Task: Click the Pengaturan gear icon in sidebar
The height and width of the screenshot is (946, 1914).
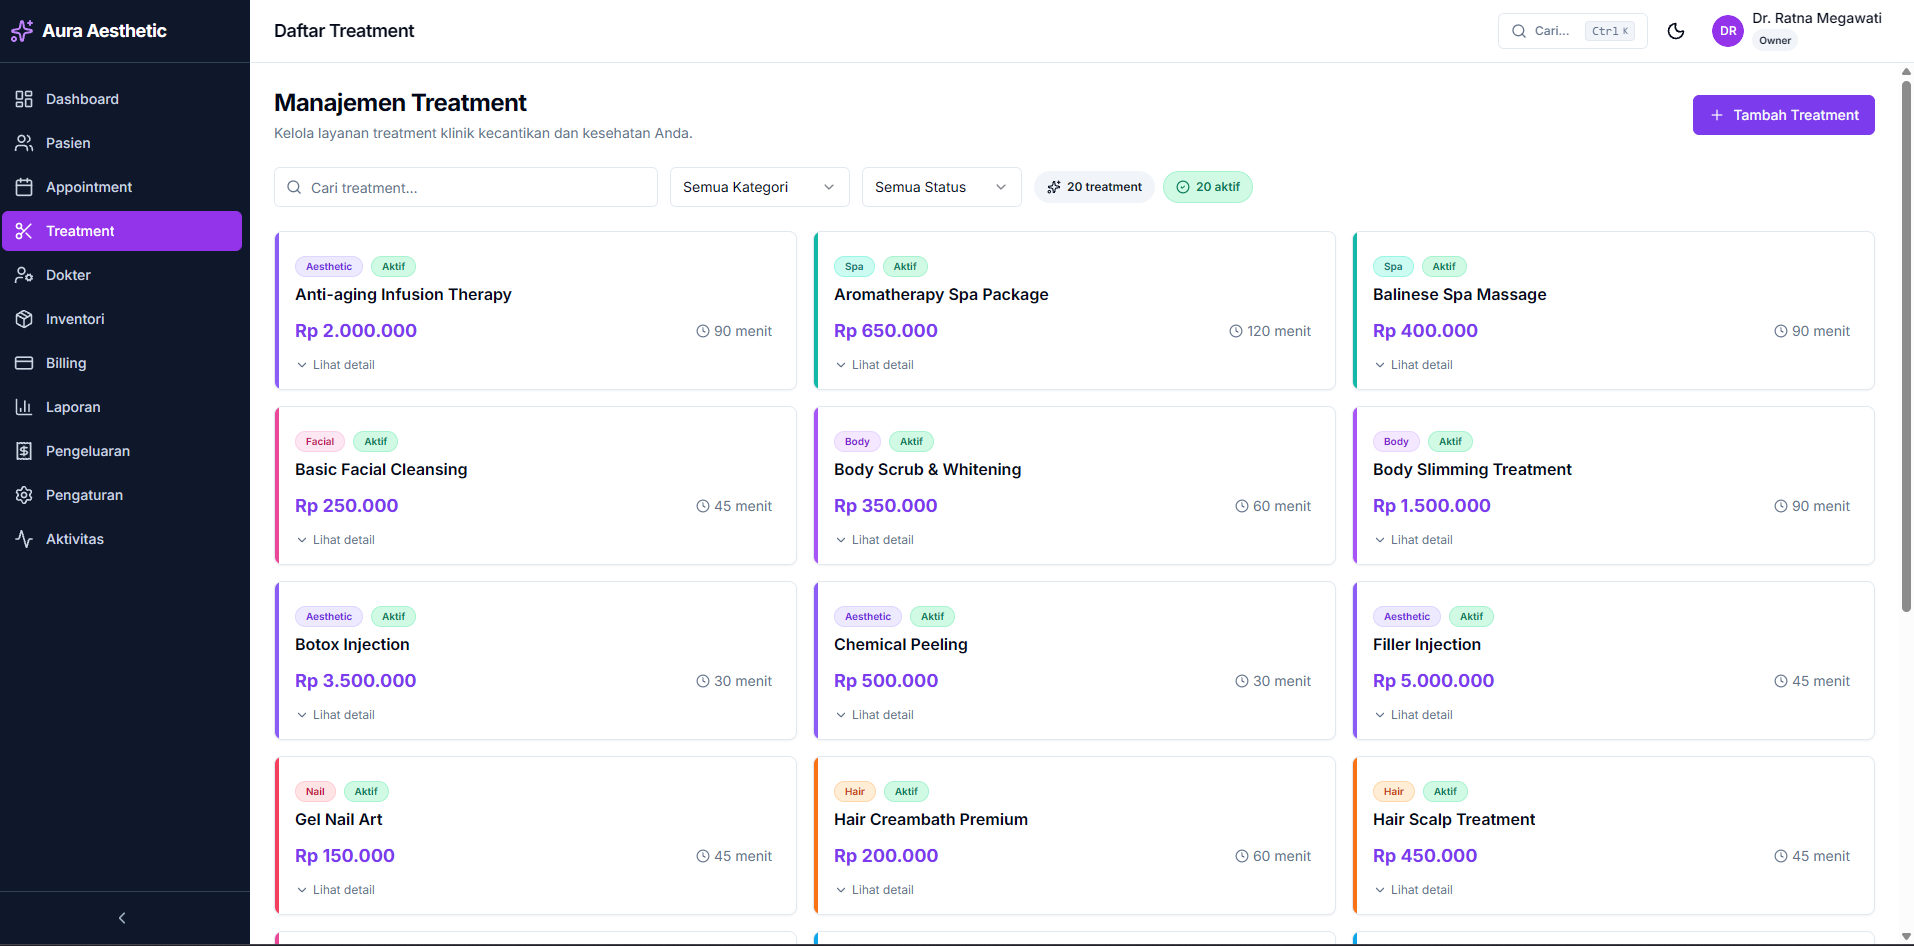Action: 24,495
